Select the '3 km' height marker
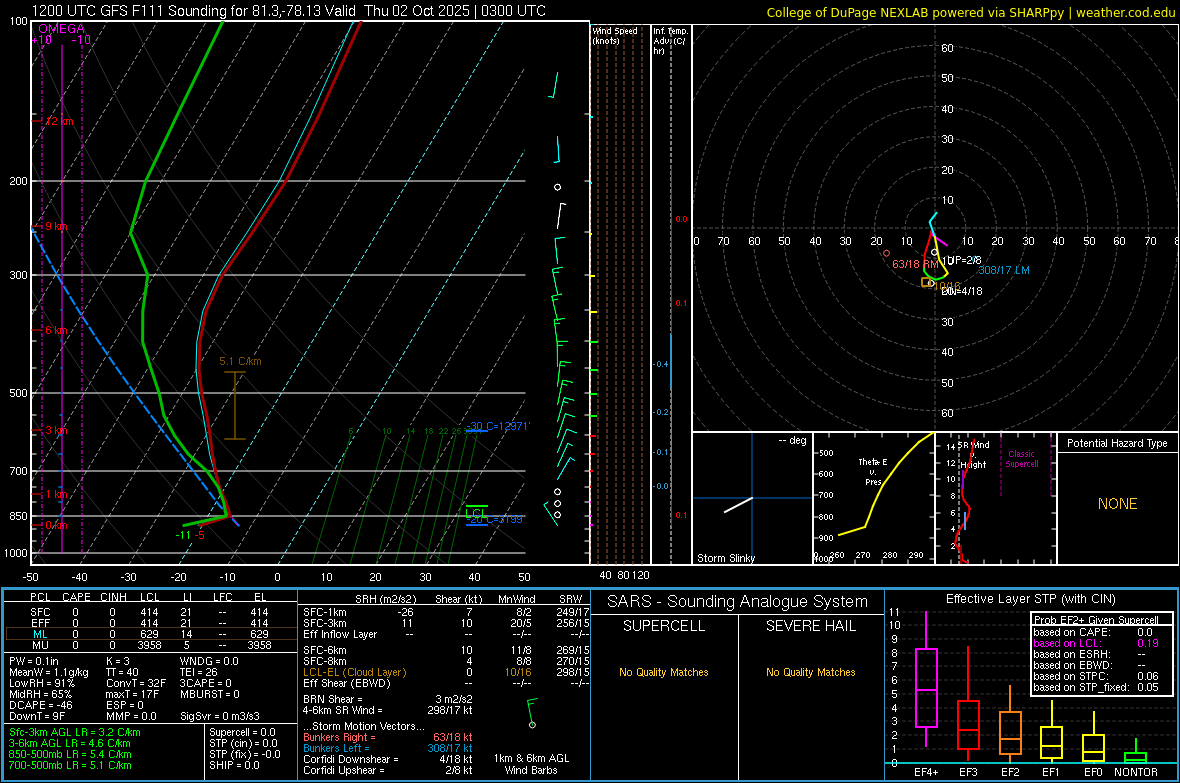 [56, 431]
